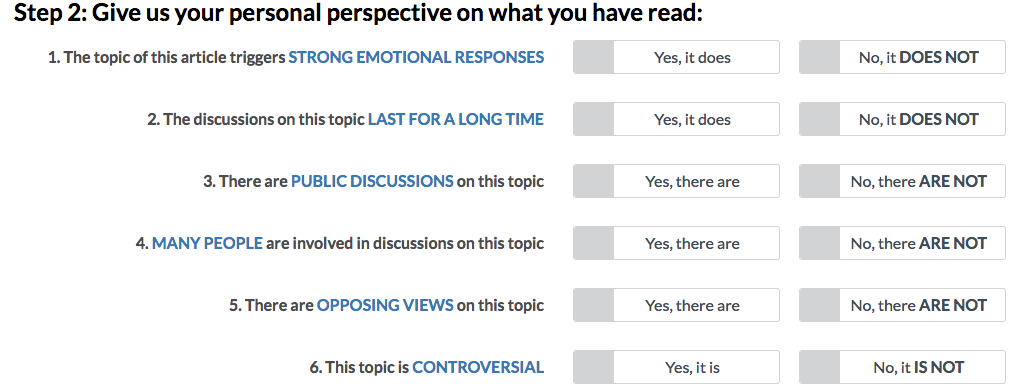Toggle gray box beside 'No, it IS NOT'
Image resolution: width=1011 pixels, height=387 pixels.
point(820,367)
